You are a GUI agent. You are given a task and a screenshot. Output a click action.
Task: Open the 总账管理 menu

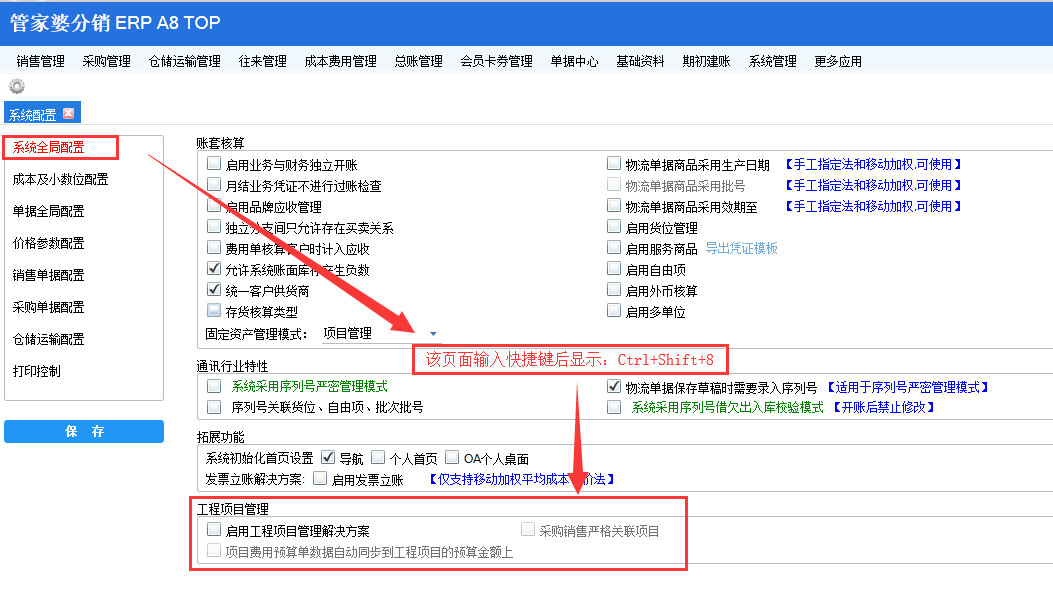(x=418, y=61)
